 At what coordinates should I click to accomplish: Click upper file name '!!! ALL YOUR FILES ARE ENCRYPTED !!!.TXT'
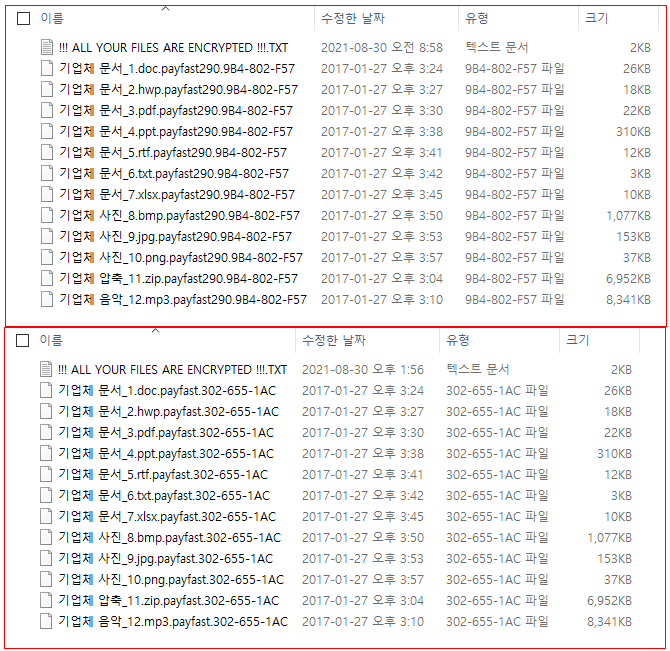pos(173,47)
